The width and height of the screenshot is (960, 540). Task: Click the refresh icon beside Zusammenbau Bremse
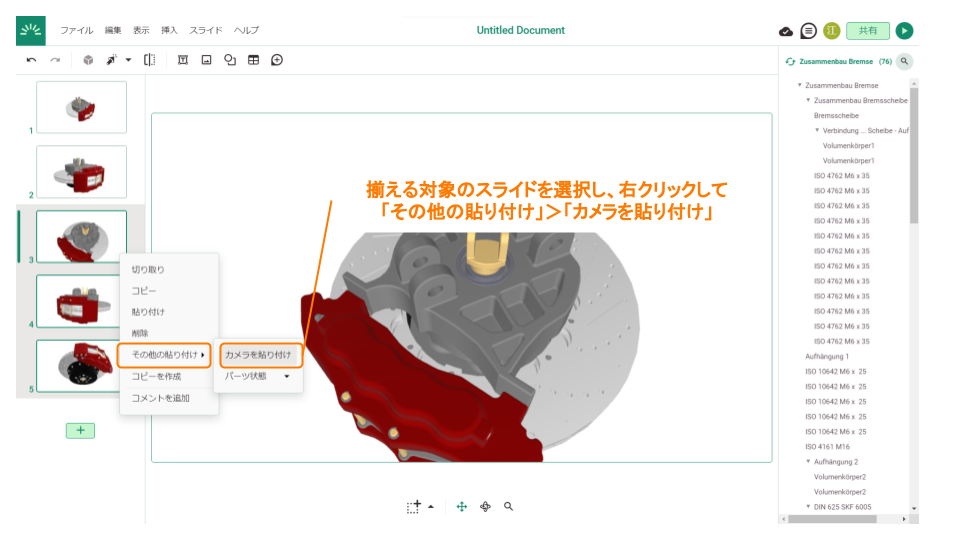coord(790,62)
